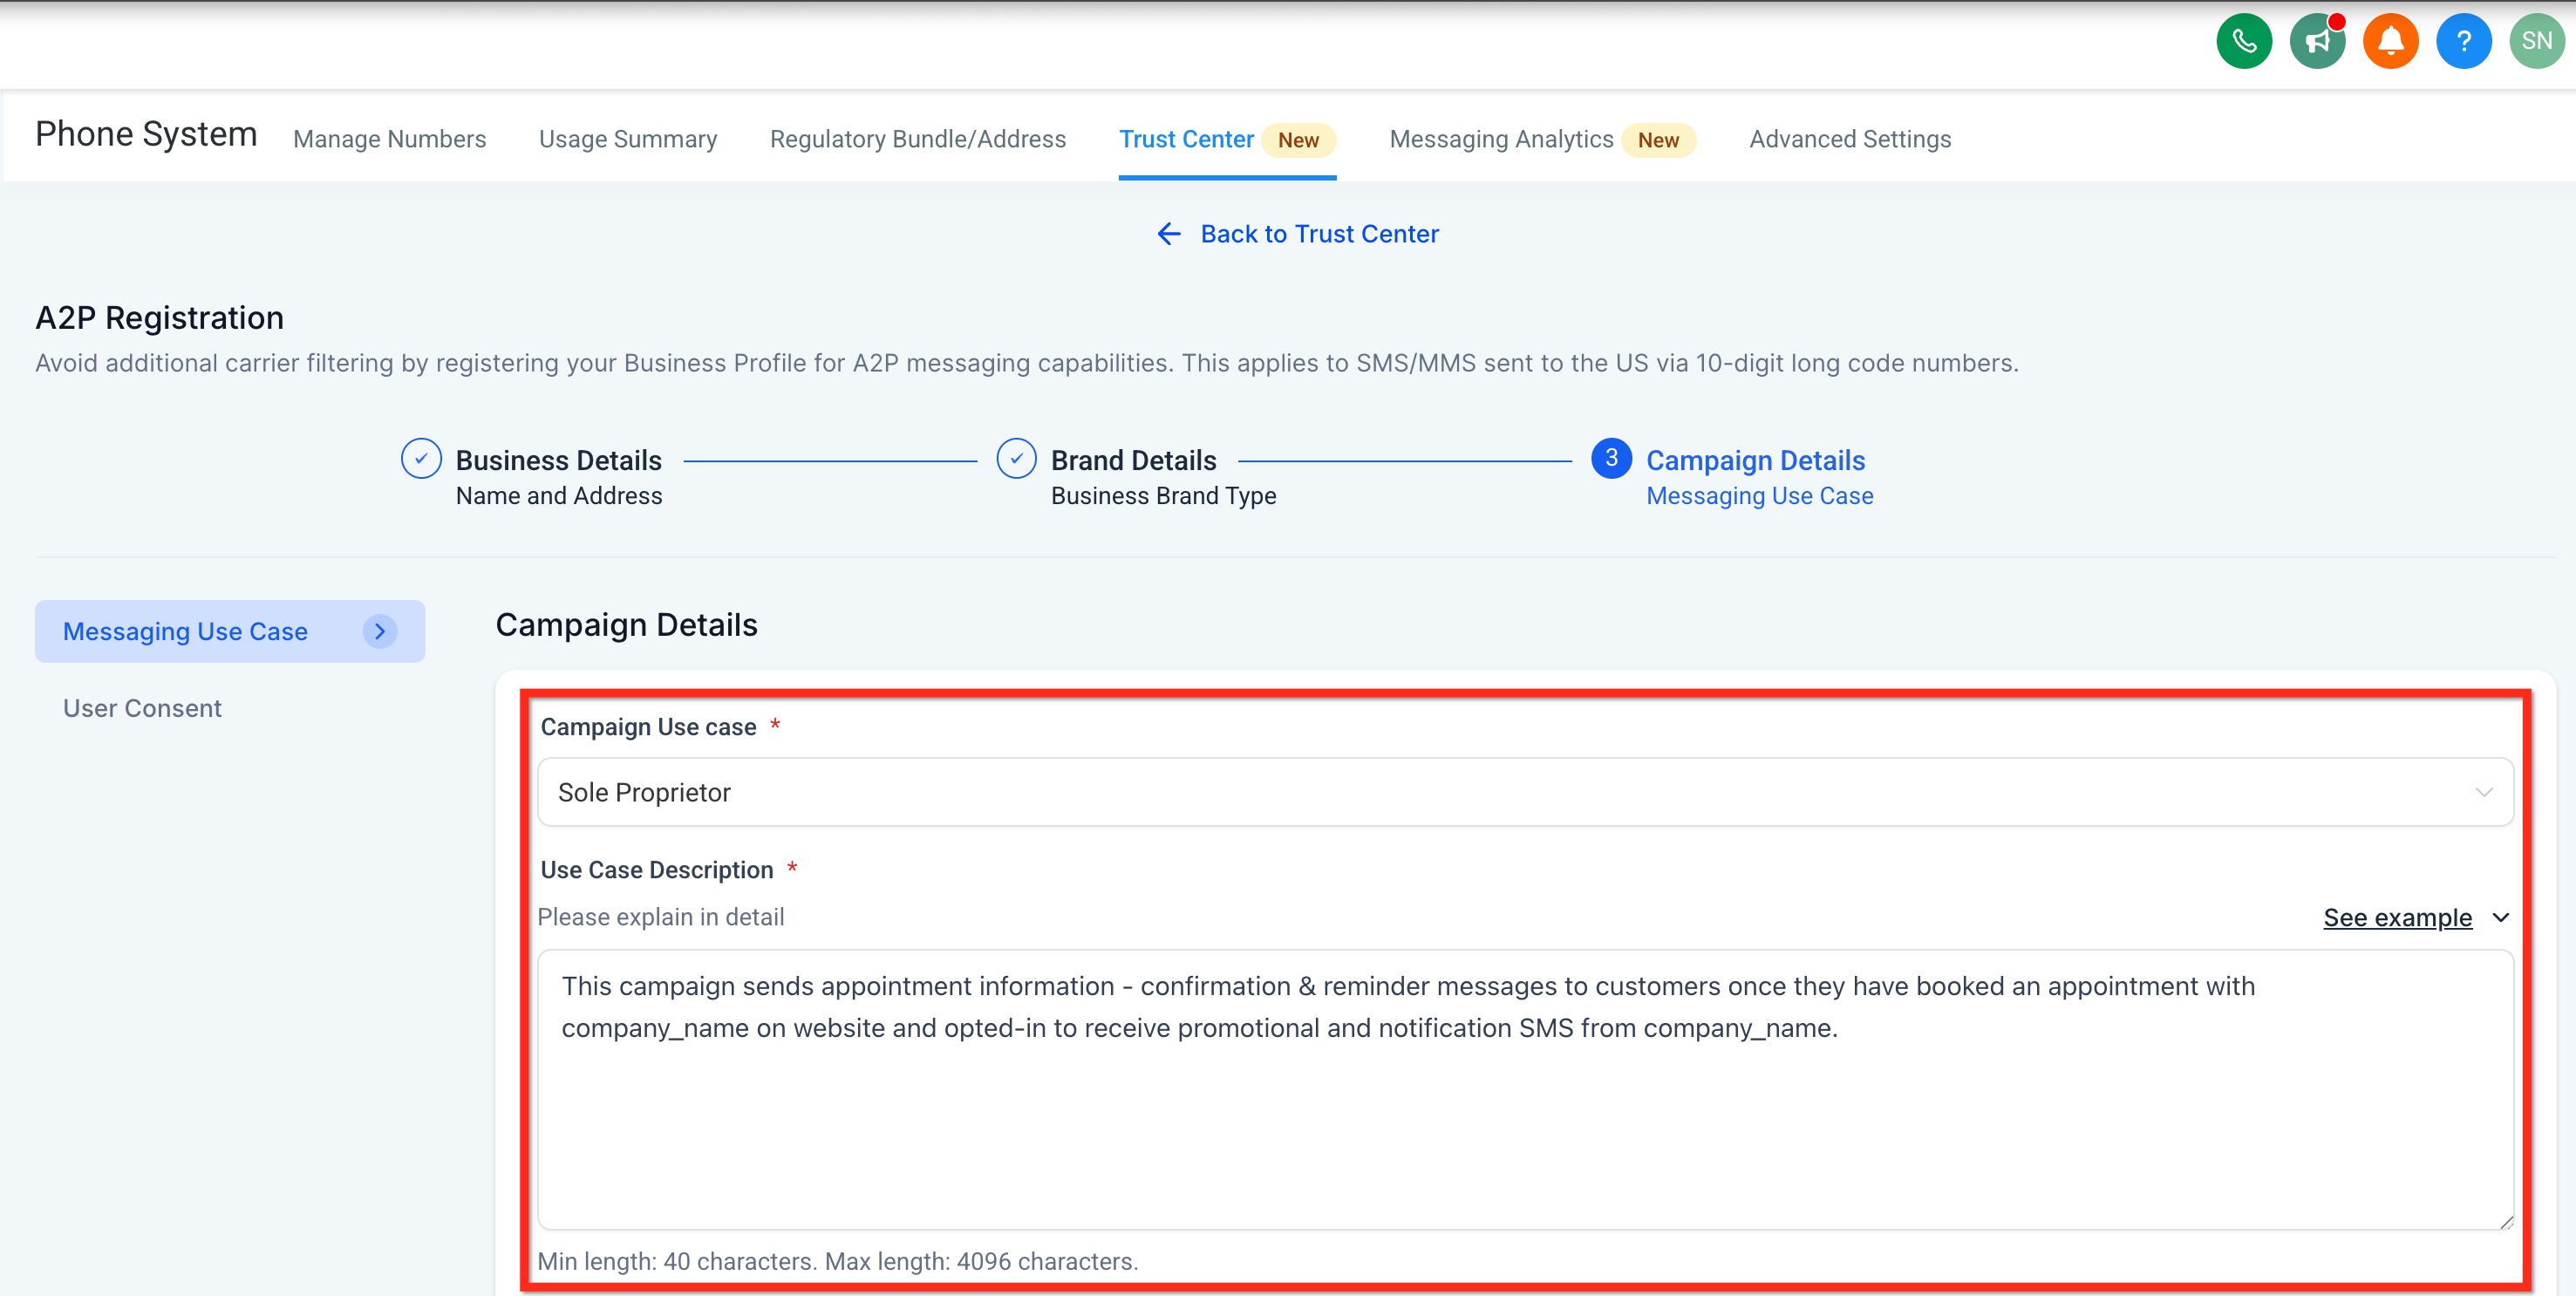Expand the See example chevron arrow
Viewport: 2576px width, 1296px height.
pyautogui.click(x=2501, y=918)
